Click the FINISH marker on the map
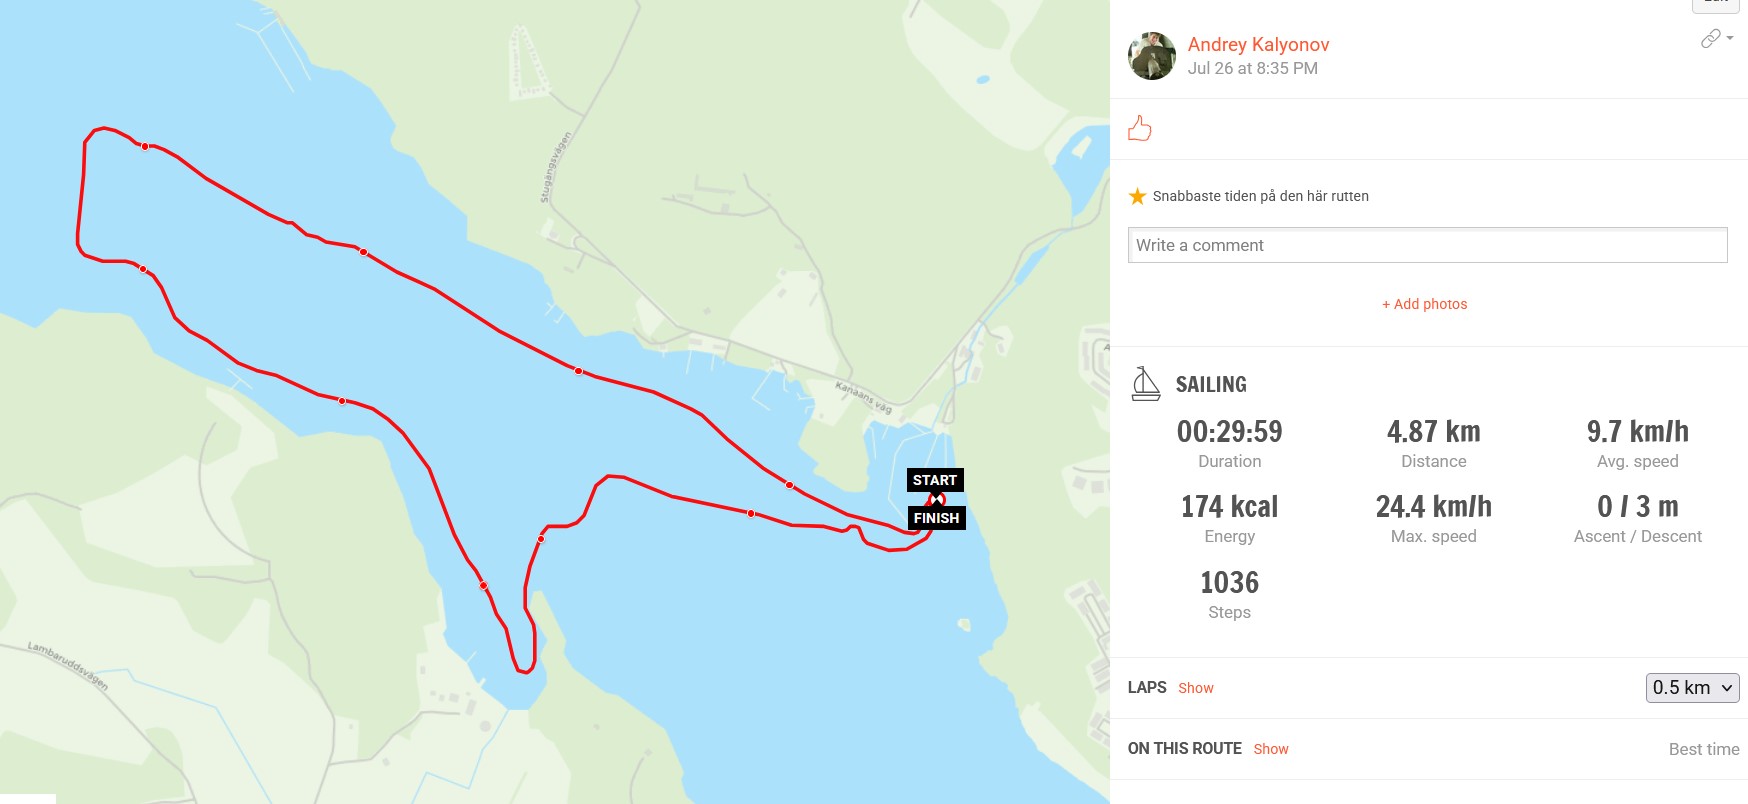 click(936, 518)
